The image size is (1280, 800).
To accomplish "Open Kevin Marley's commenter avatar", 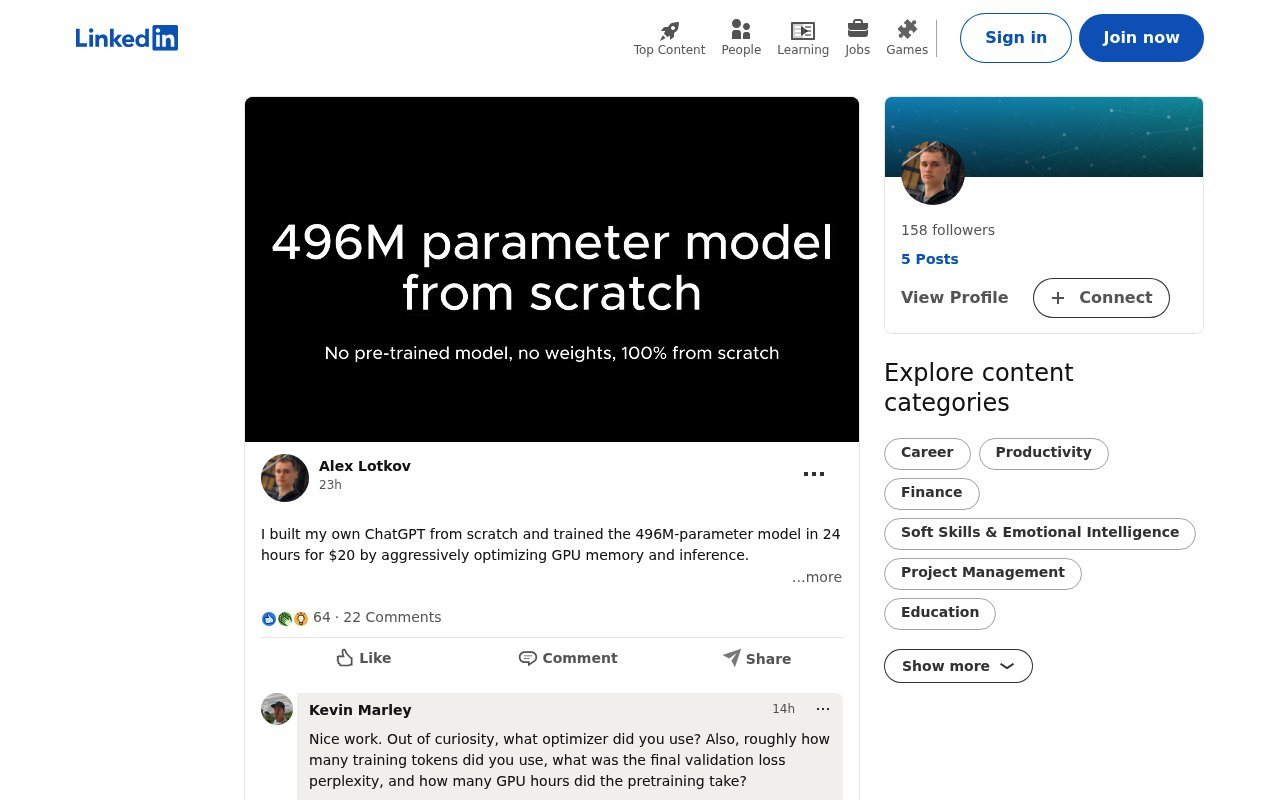I will click(x=277, y=709).
